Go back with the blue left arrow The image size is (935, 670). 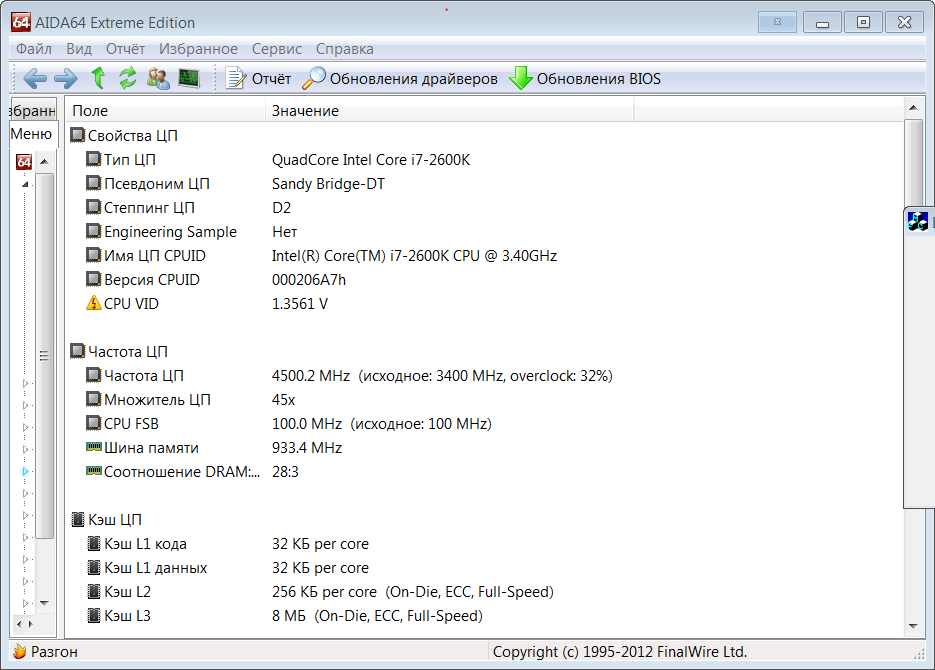coord(35,79)
